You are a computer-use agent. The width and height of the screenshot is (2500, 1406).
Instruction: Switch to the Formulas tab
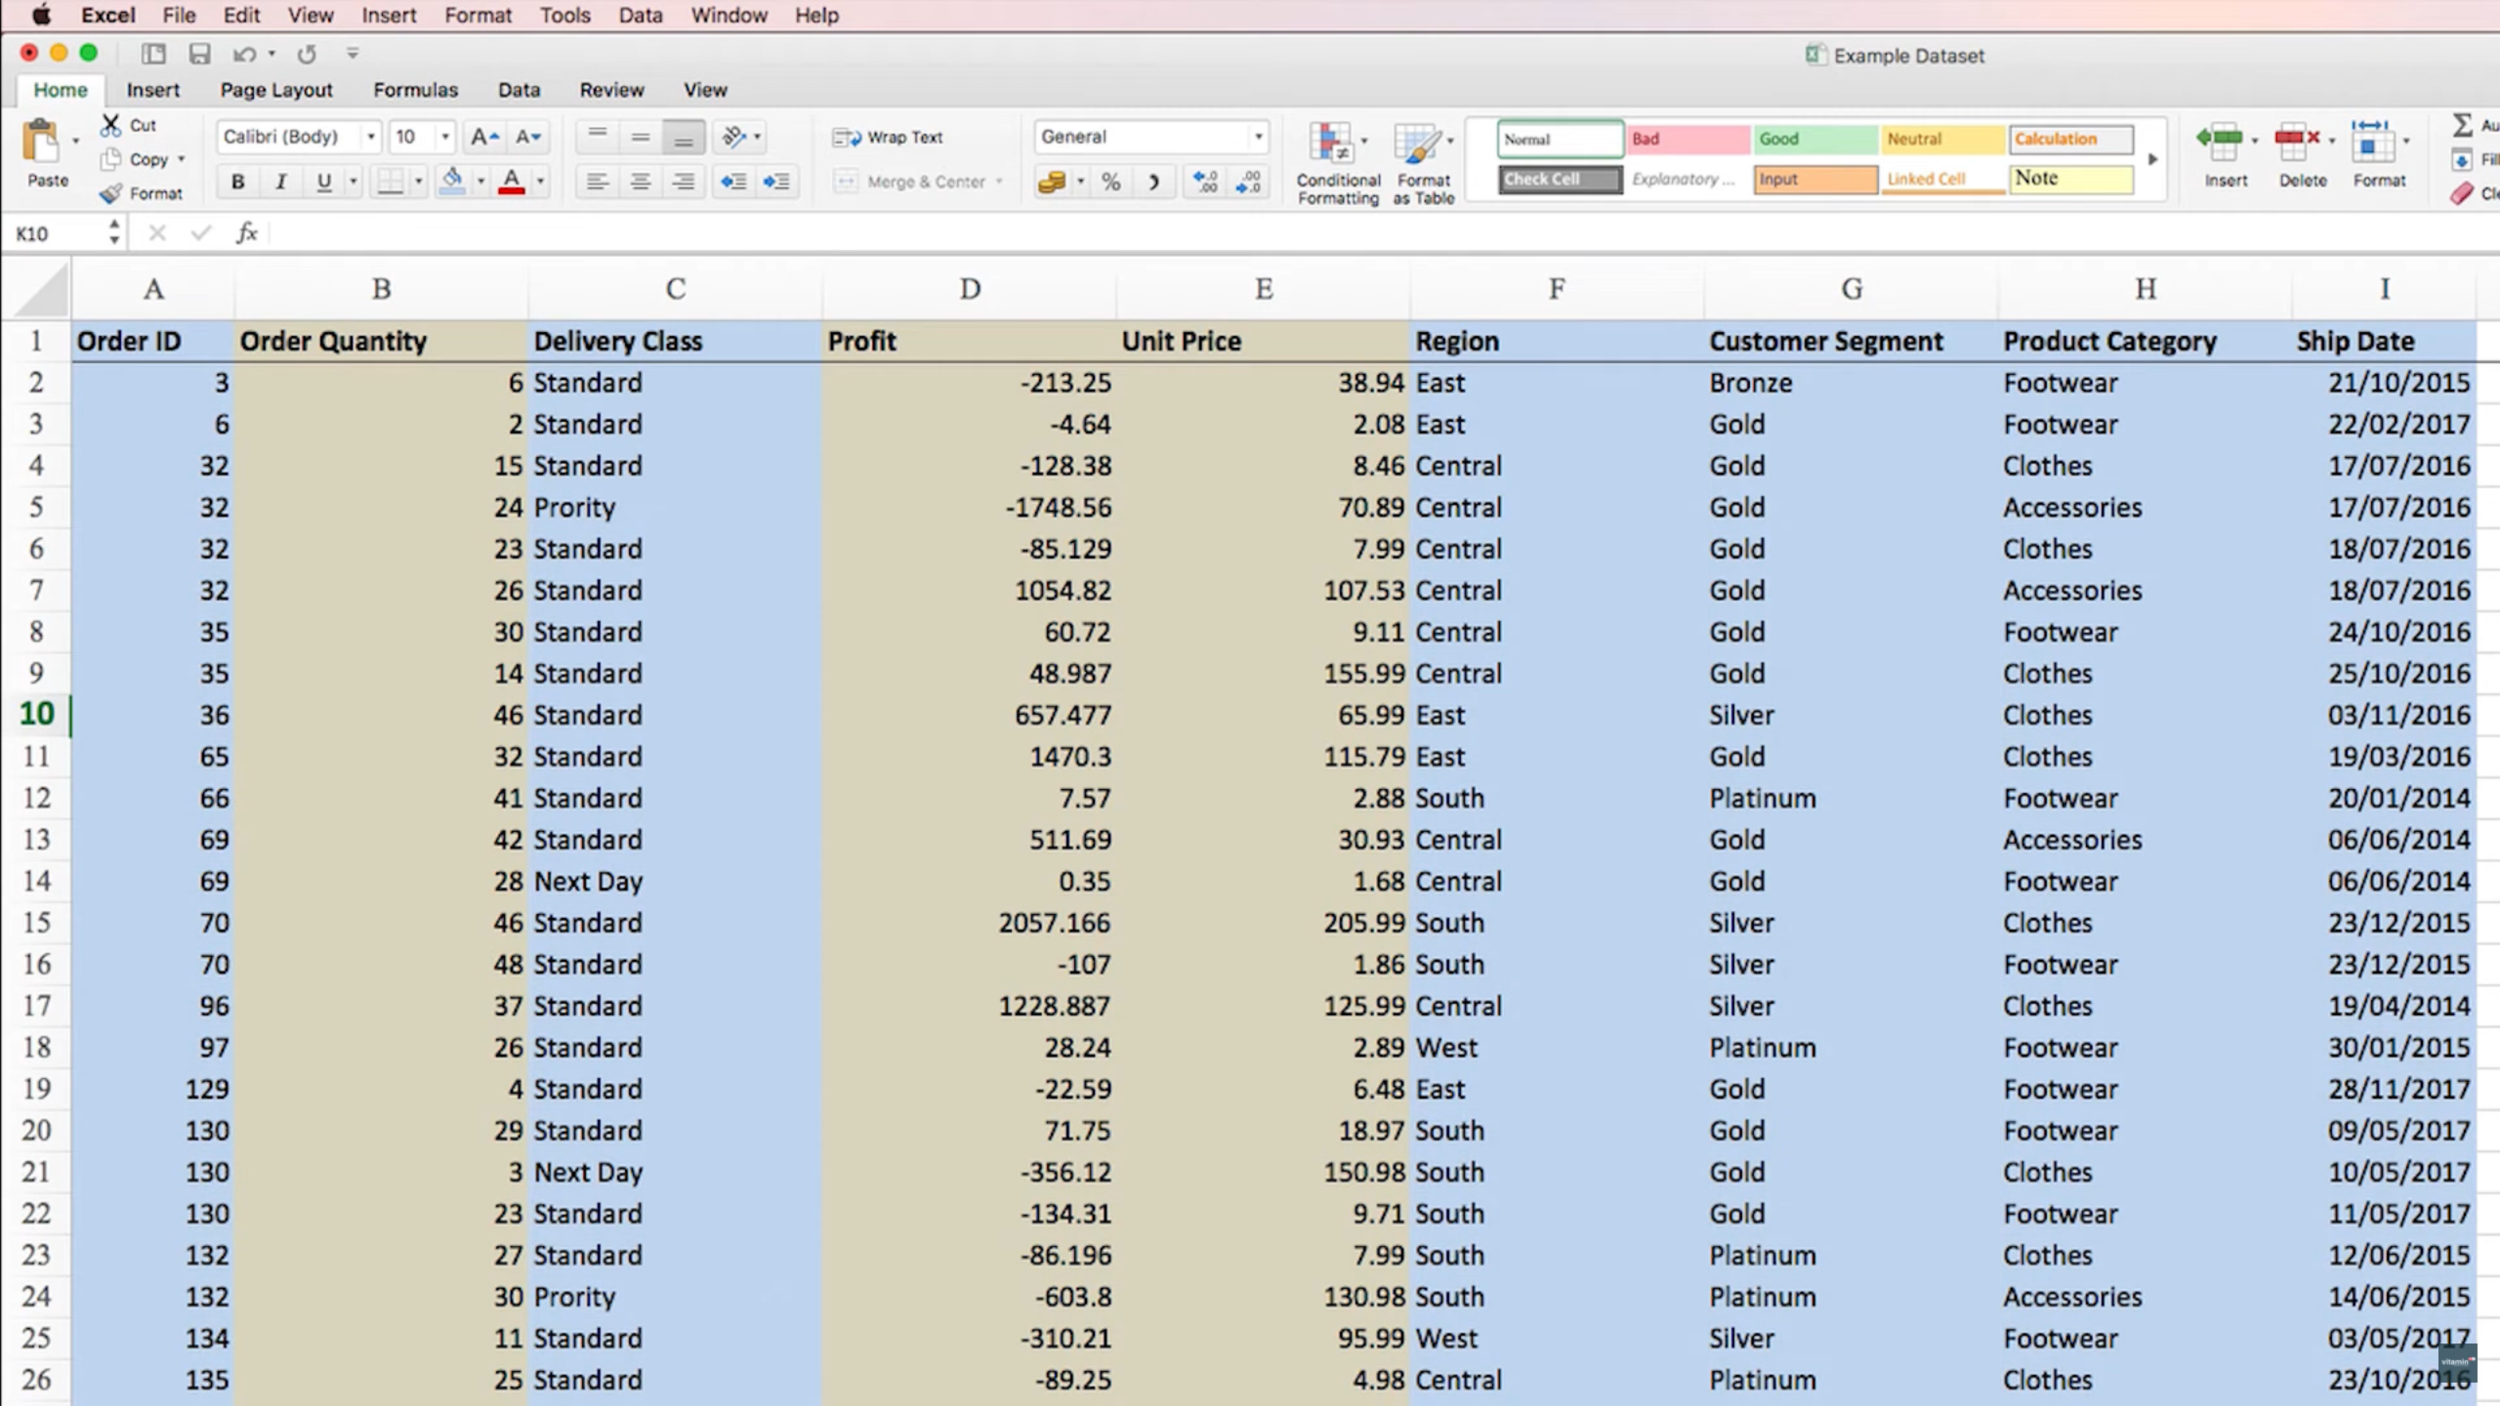click(416, 90)
